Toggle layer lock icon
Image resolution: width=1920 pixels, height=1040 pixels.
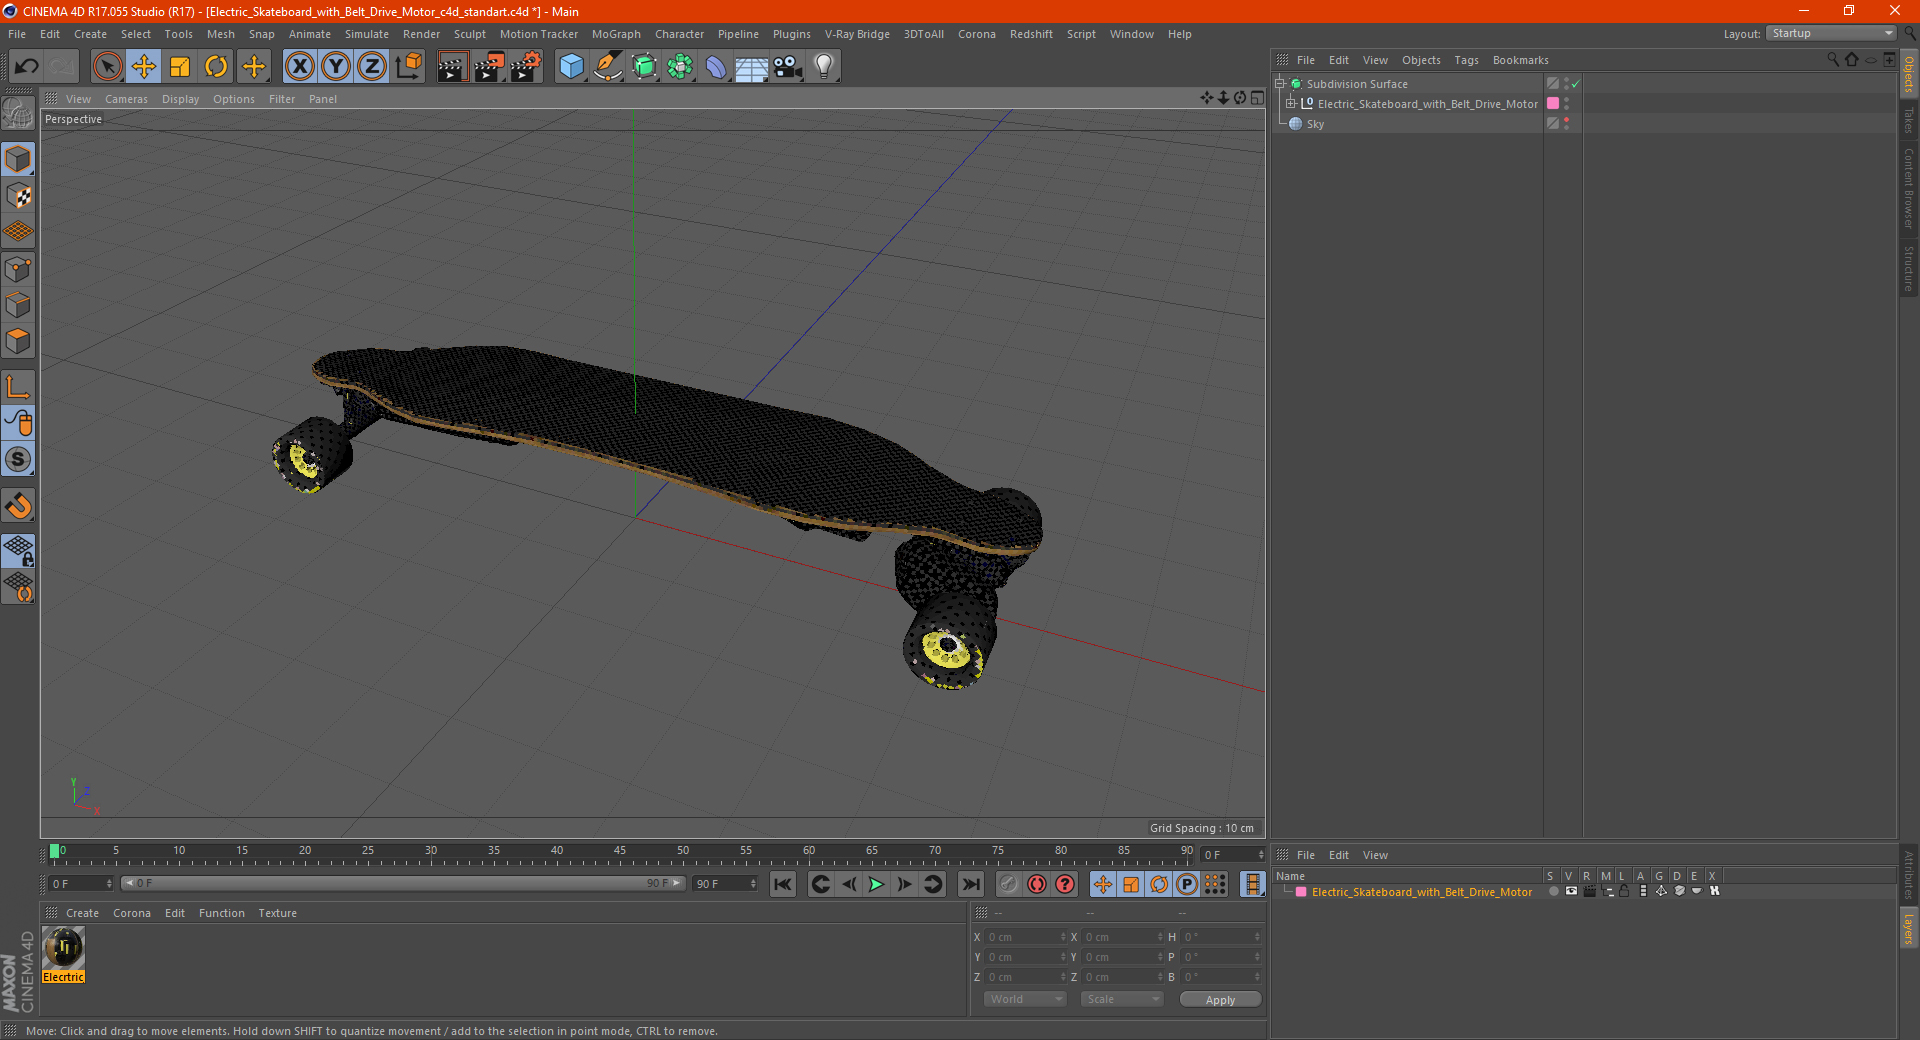(1624, 891)
